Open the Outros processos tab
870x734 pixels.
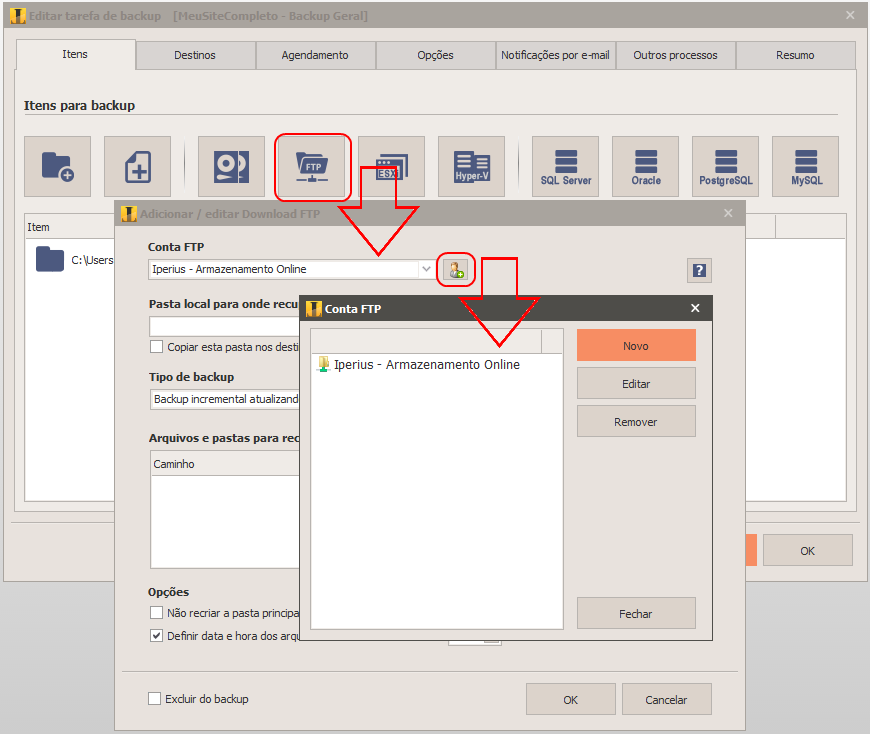coord(676,55)
